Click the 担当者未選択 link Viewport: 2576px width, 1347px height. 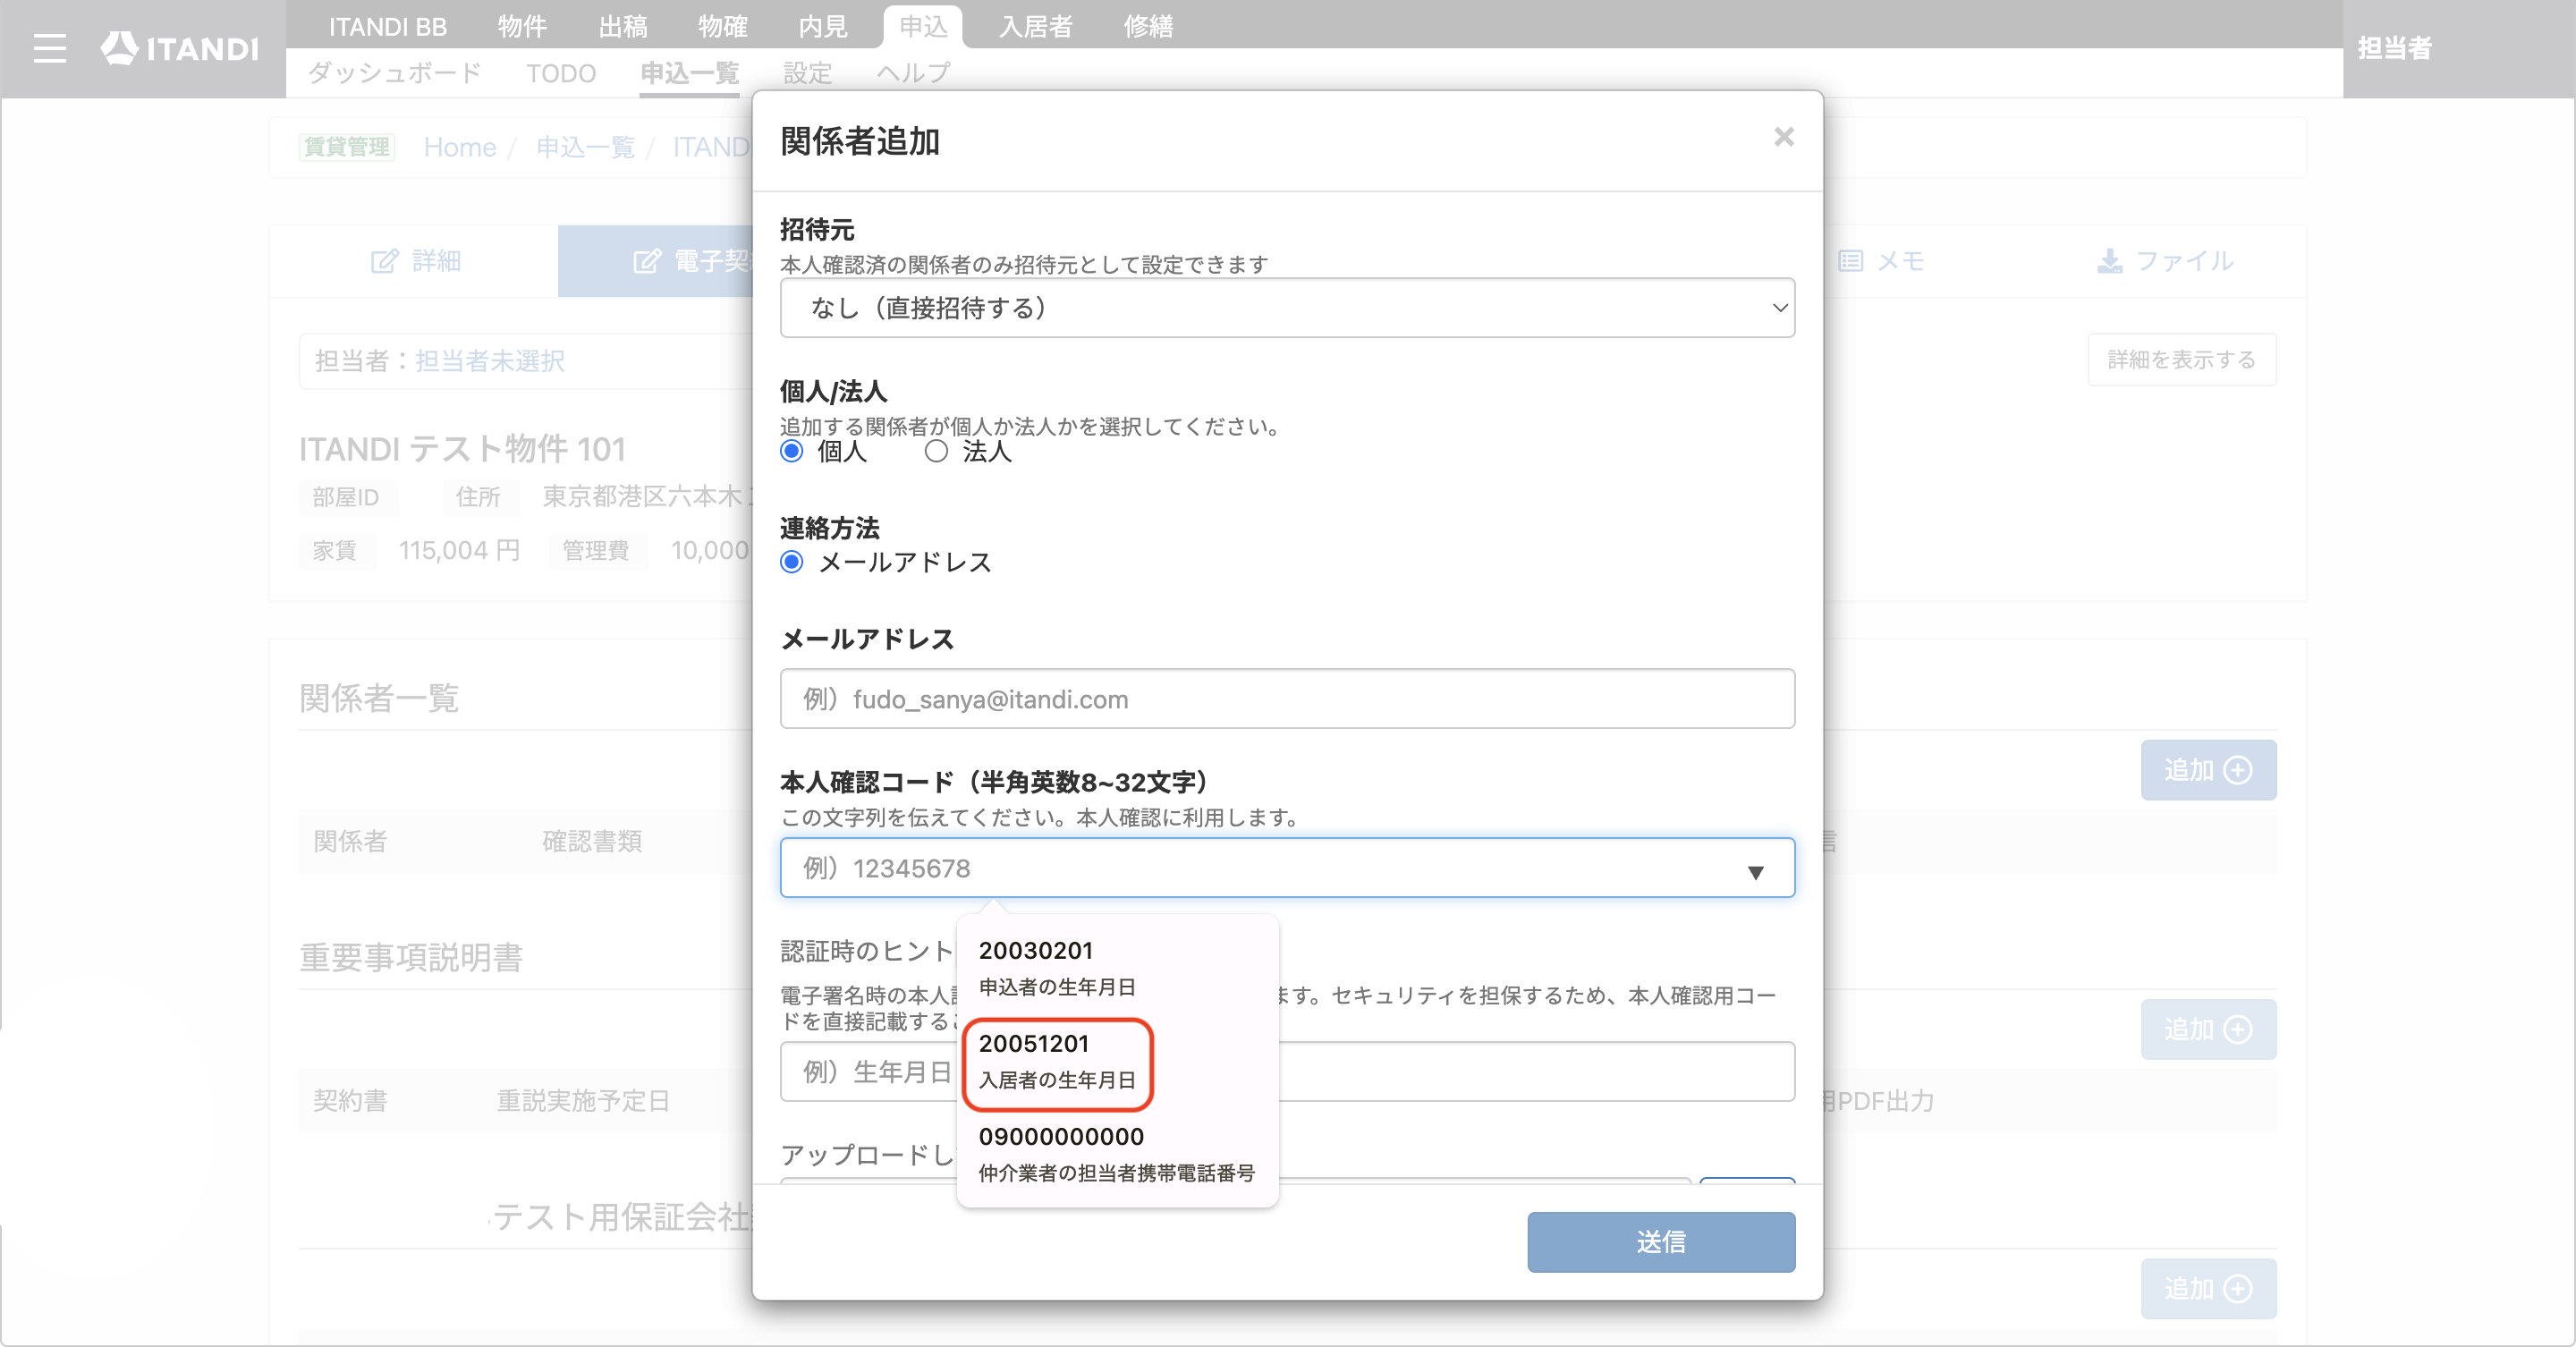[x=489, y=361]
